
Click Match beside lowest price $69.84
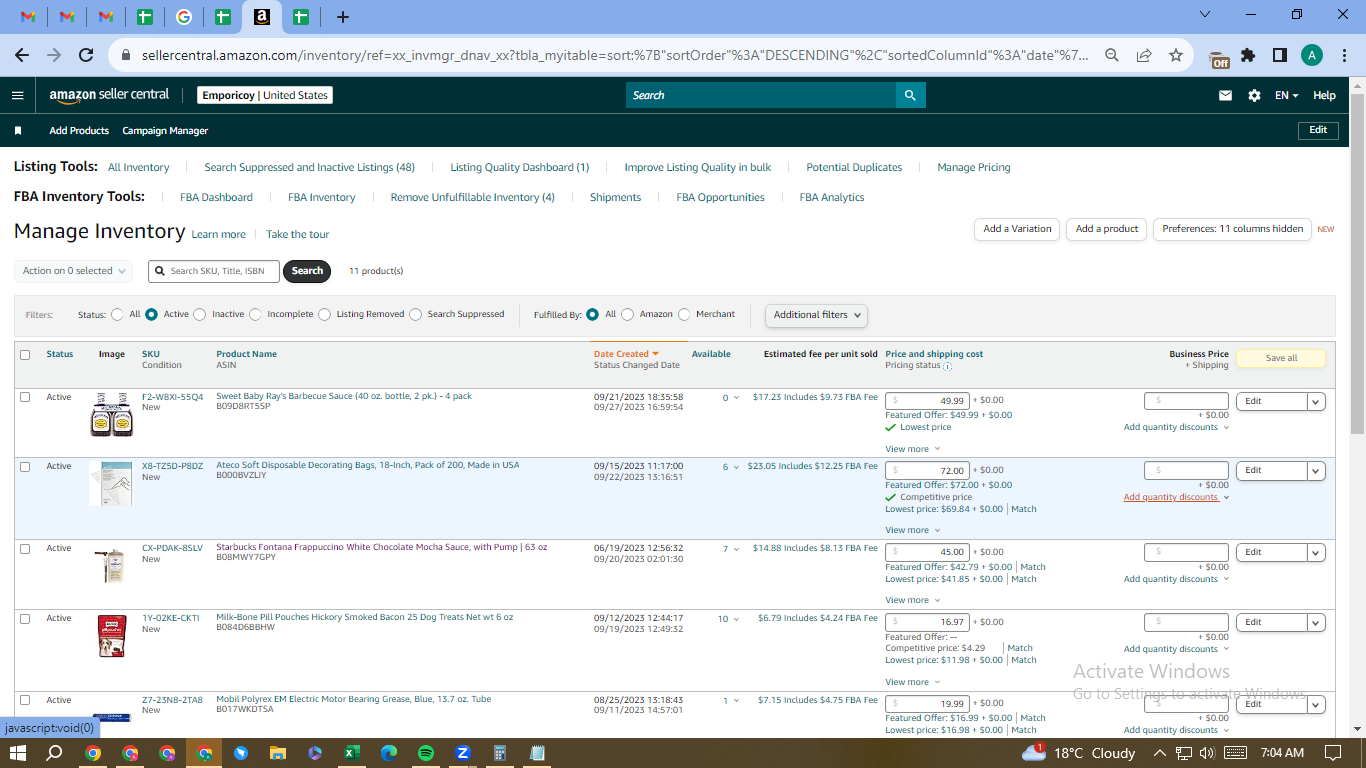(x=1024, y=509)
